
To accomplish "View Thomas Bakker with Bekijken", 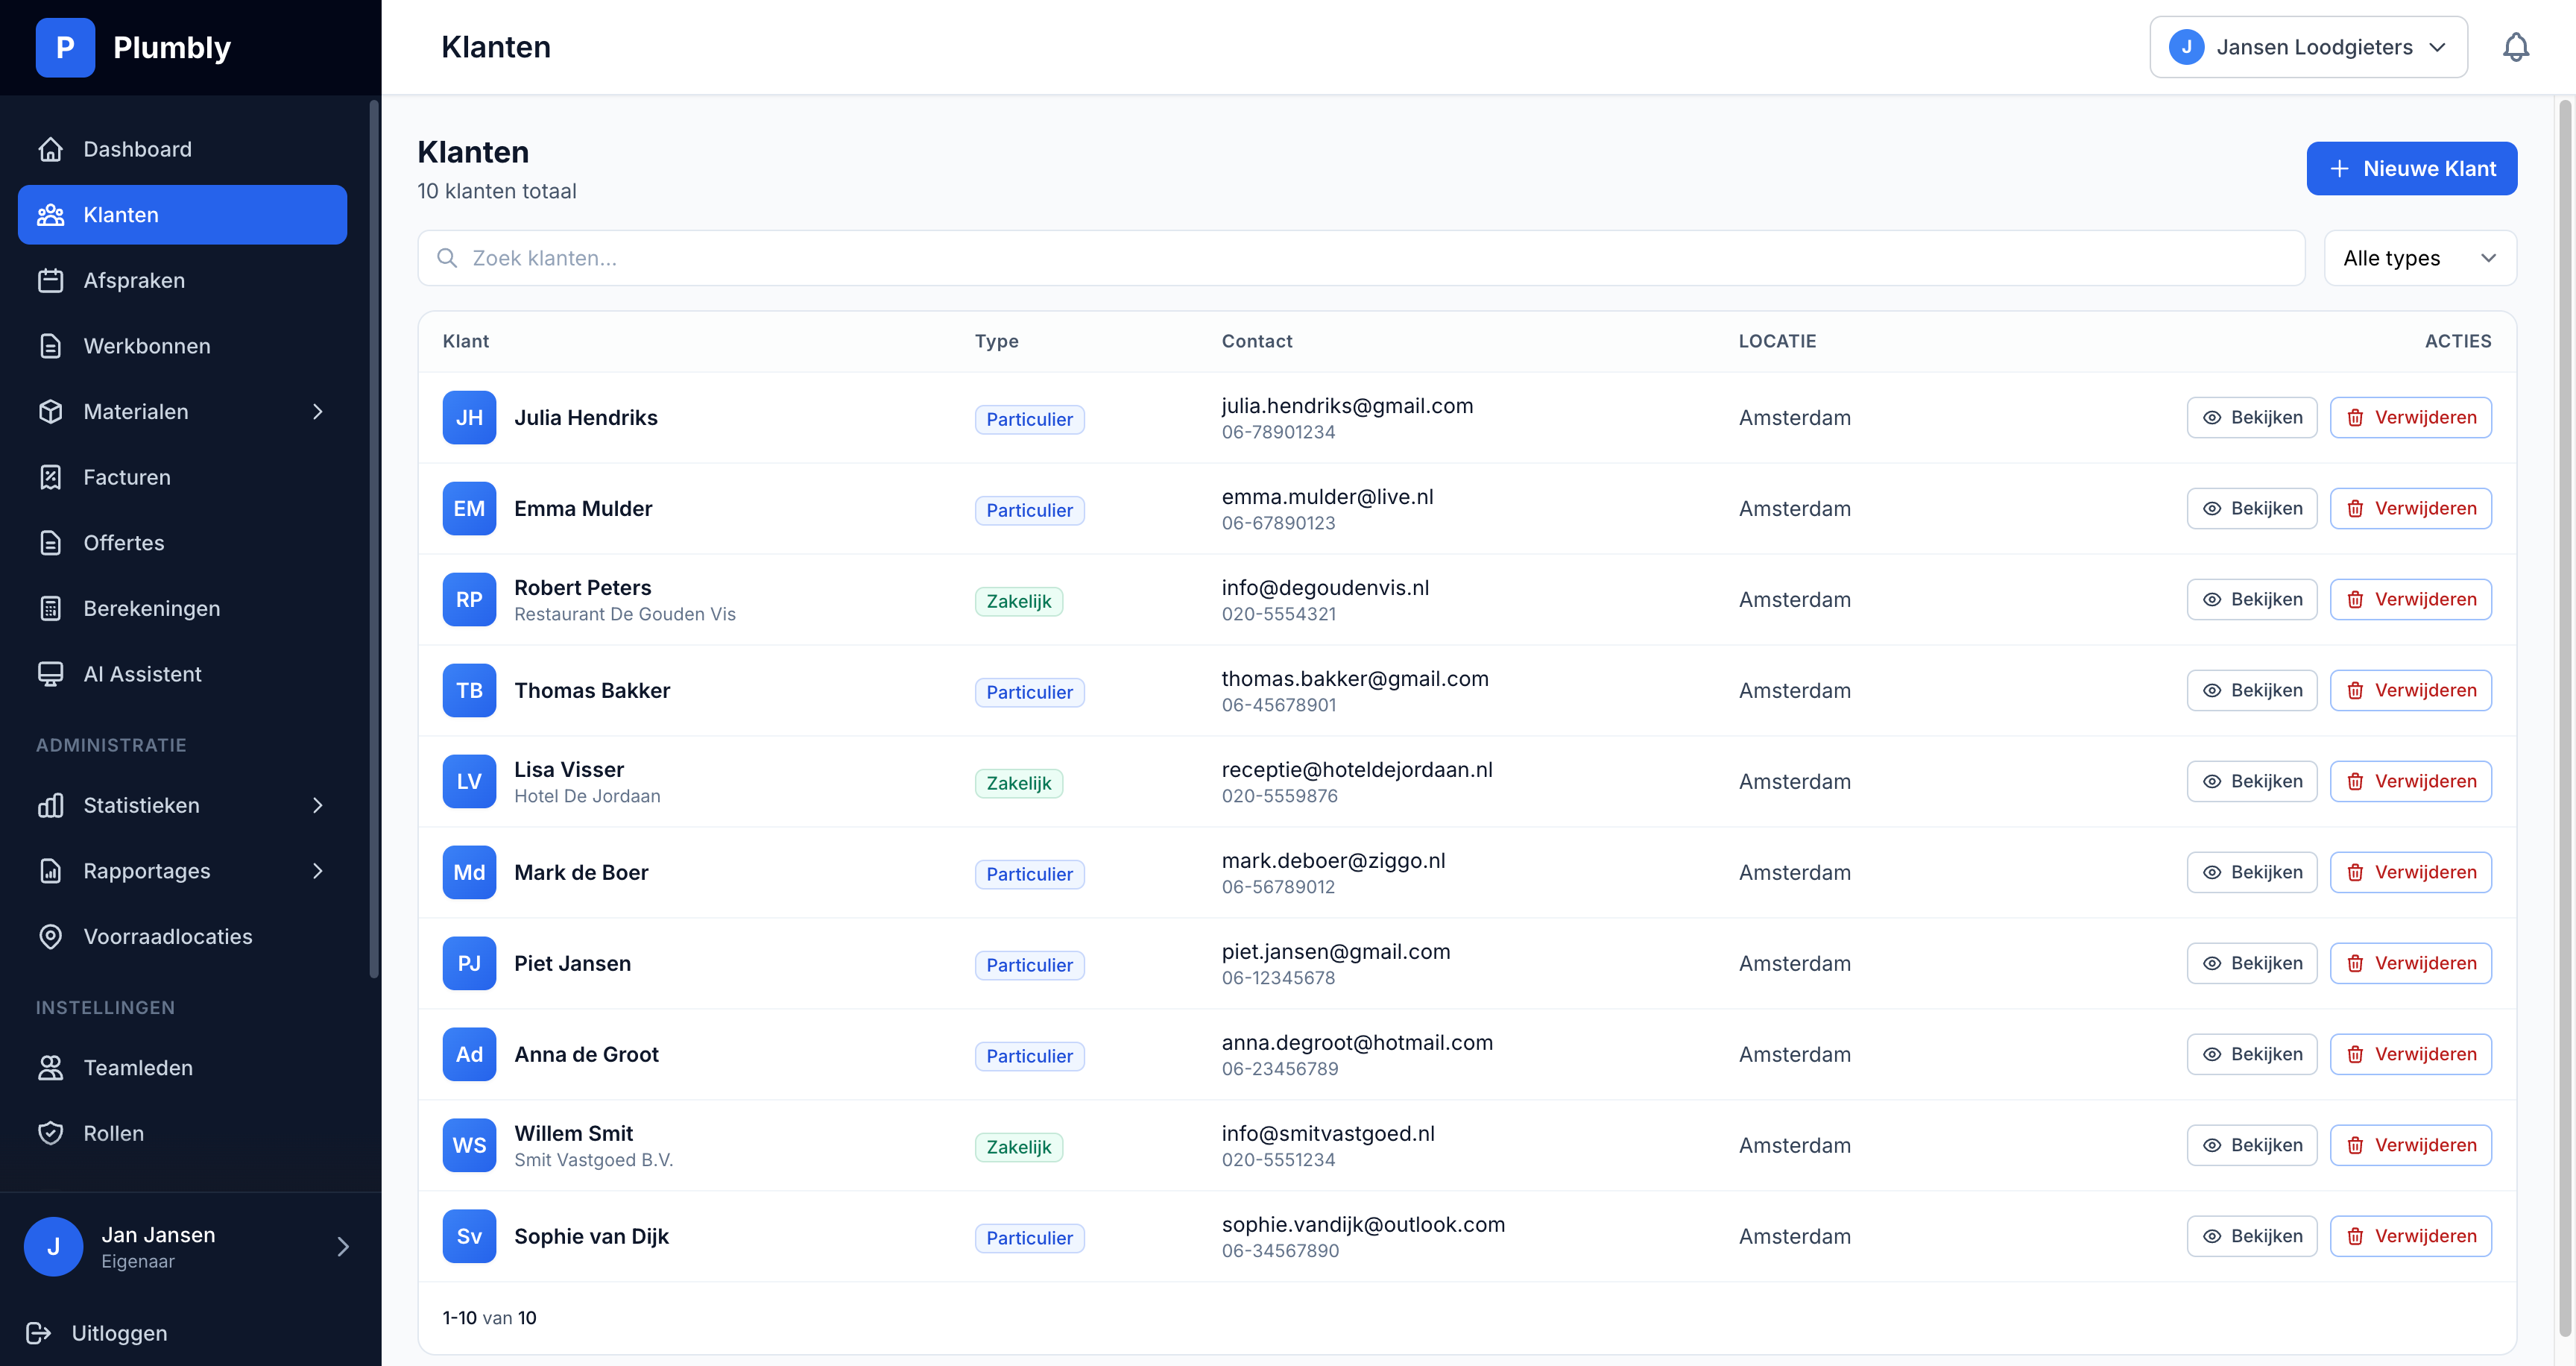I will (2251, 690).
